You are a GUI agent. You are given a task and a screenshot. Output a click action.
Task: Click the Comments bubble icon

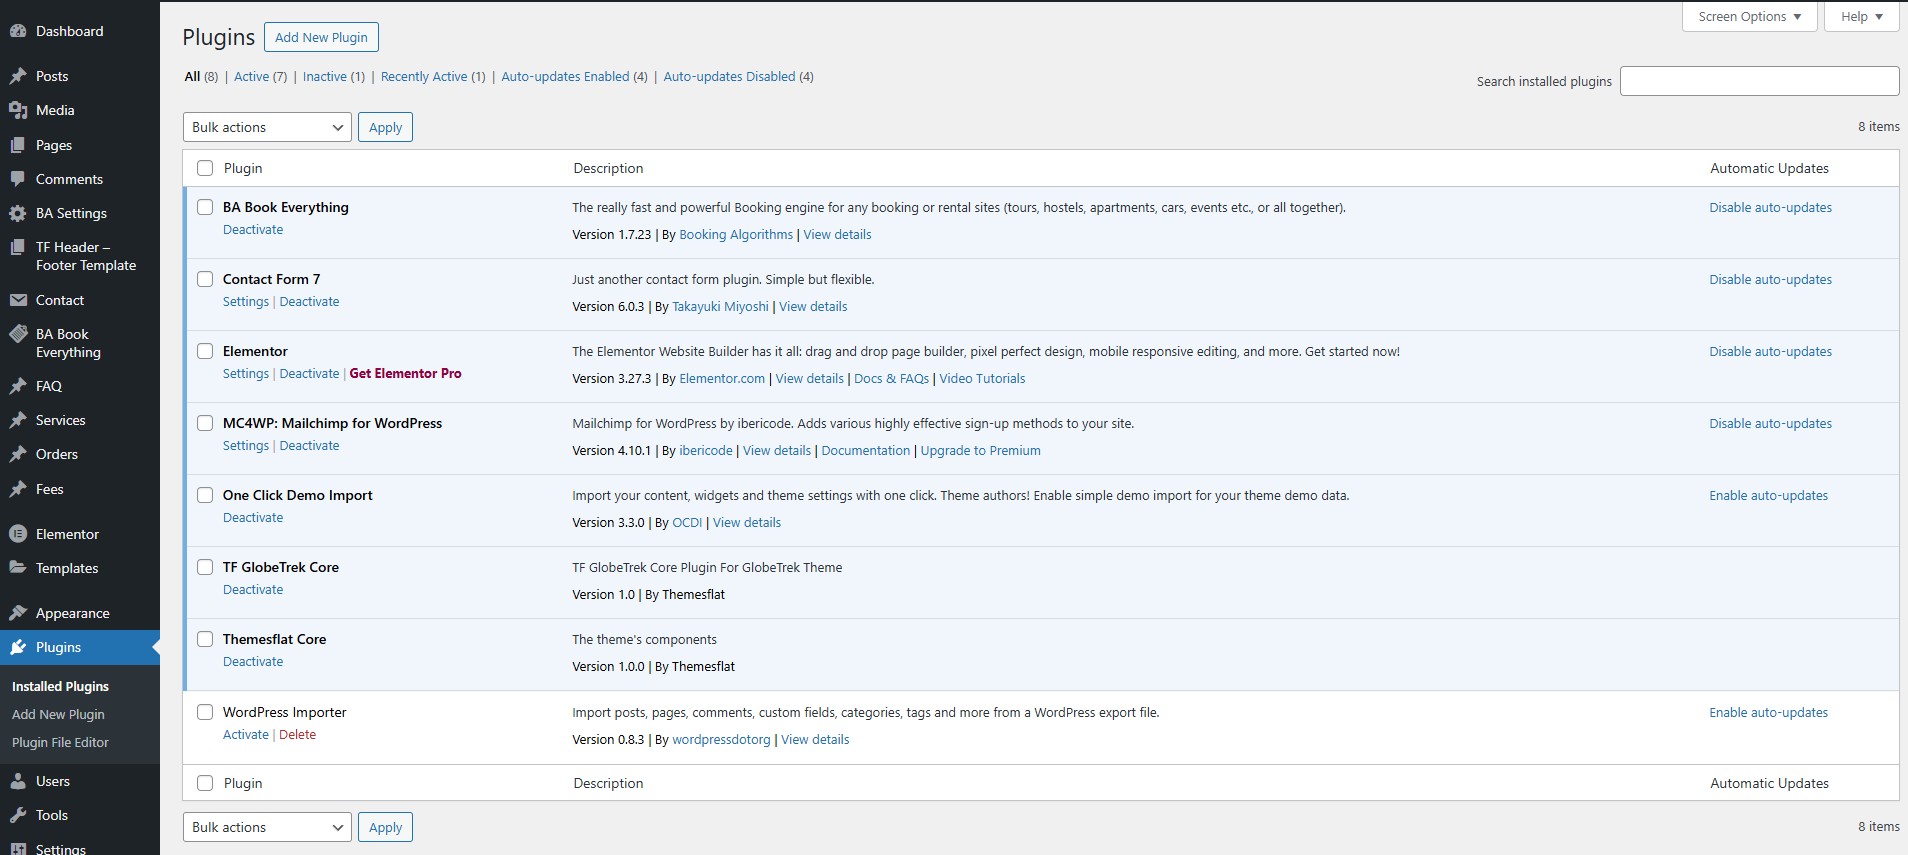17,179
